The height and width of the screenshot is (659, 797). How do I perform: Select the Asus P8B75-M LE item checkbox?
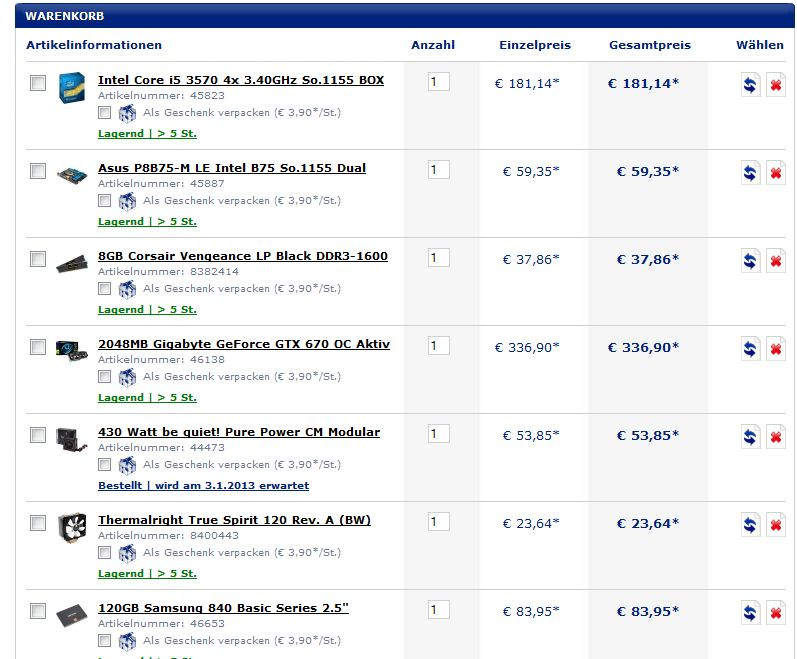pos(38,171)
